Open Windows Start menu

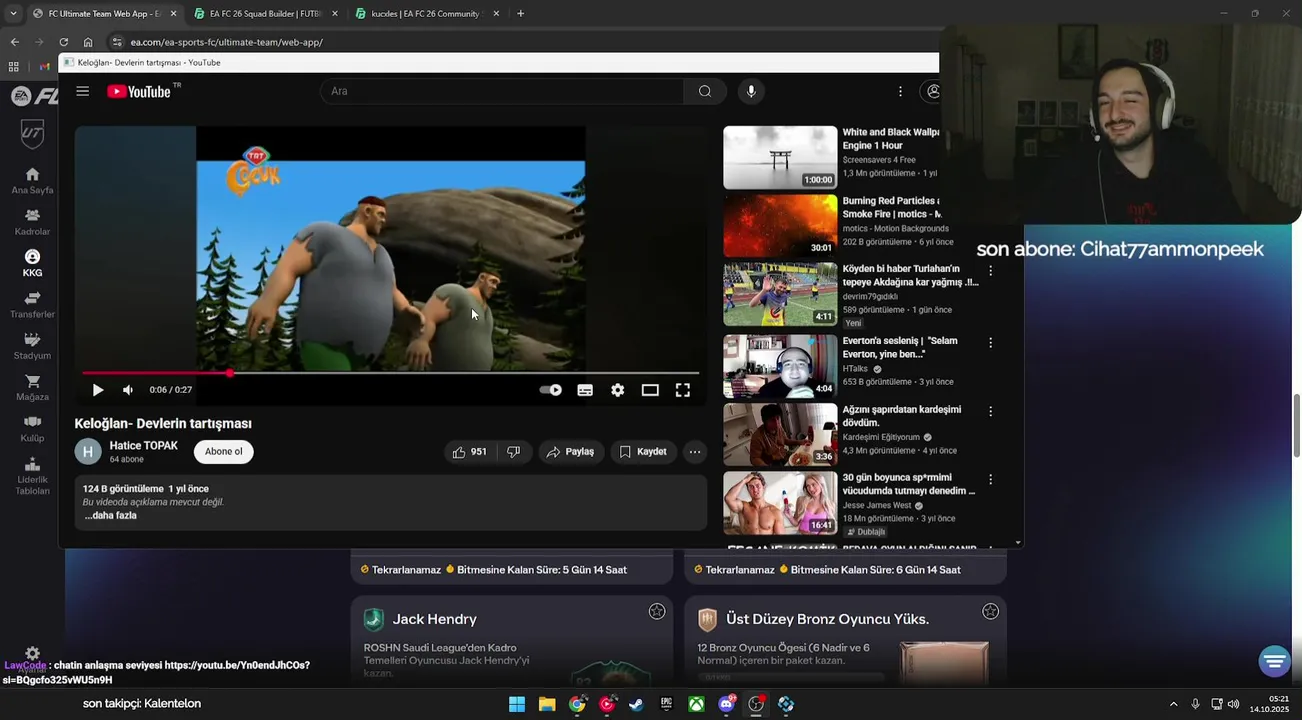coord(517,704)
